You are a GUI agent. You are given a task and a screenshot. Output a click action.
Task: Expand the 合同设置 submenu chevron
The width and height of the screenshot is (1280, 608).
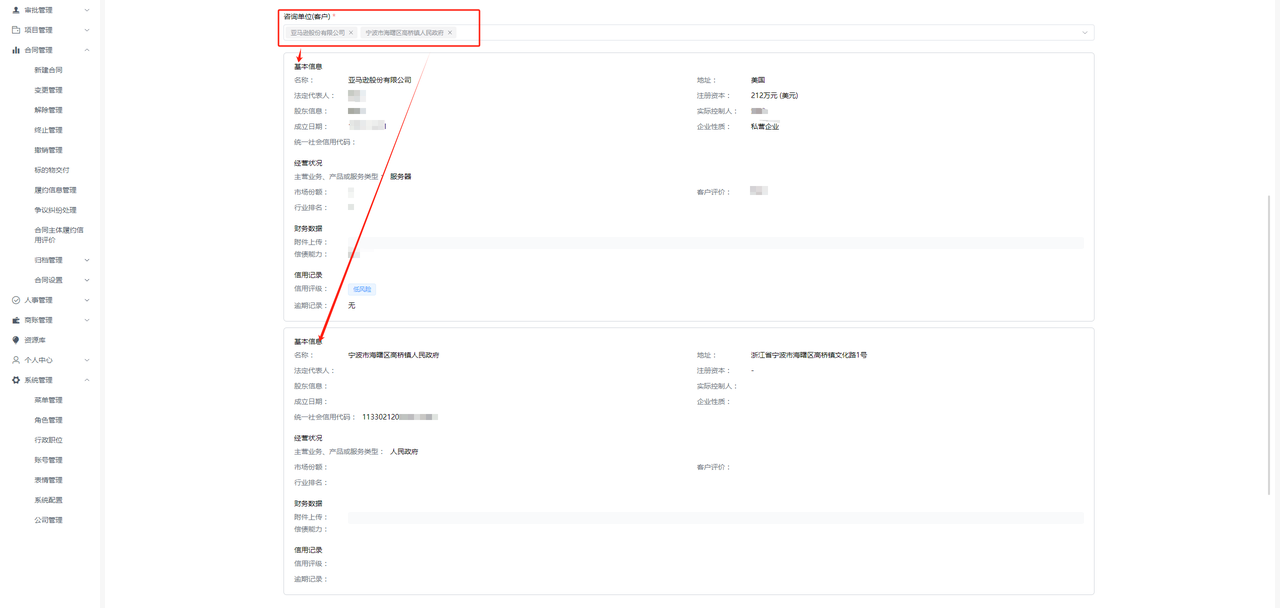point(87,280)
